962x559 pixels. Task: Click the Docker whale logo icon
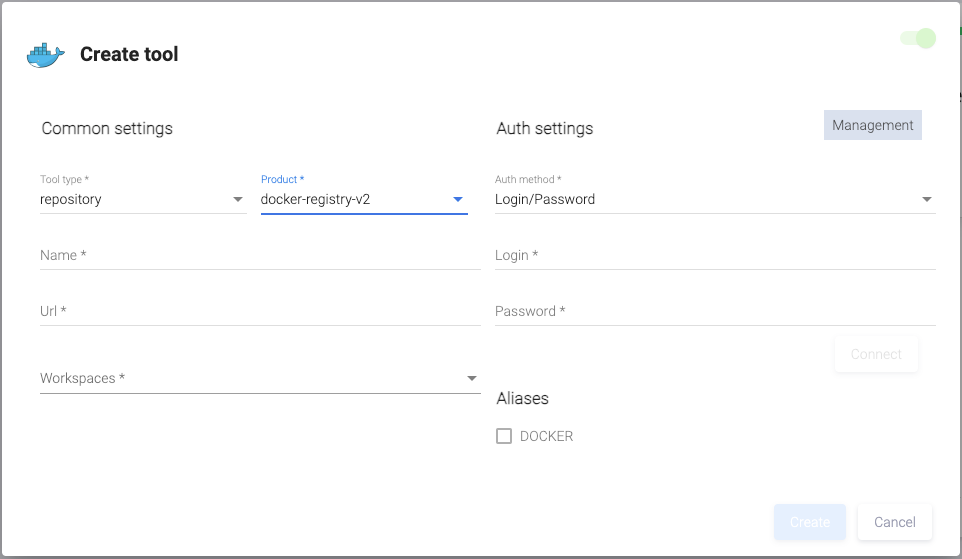click(45, 55)
